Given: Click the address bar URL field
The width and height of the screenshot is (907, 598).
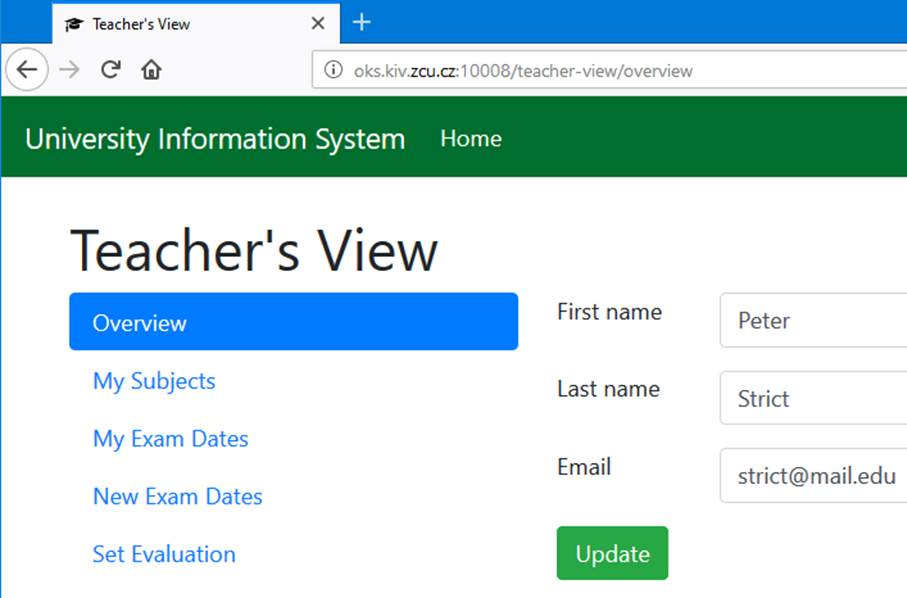Looking at the screenshot, I should point(609,70).
